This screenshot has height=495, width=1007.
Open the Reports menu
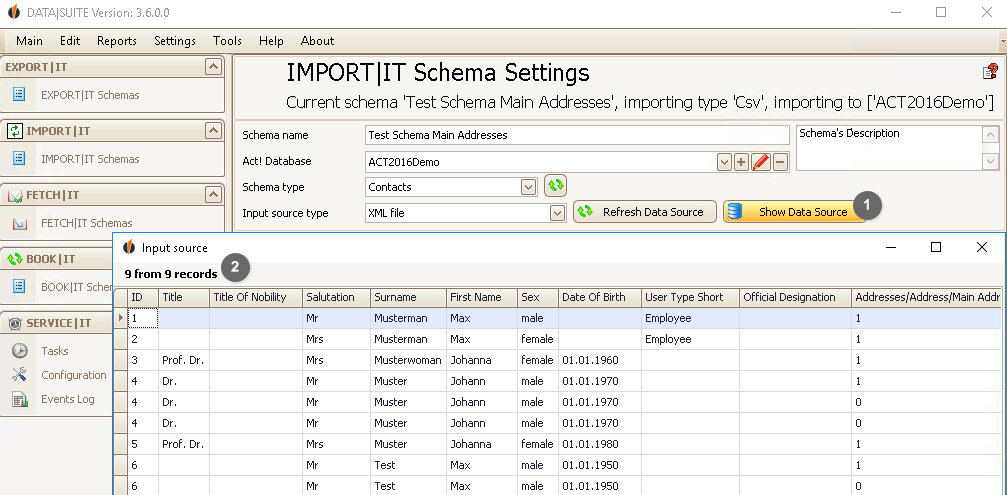[117, 40]
